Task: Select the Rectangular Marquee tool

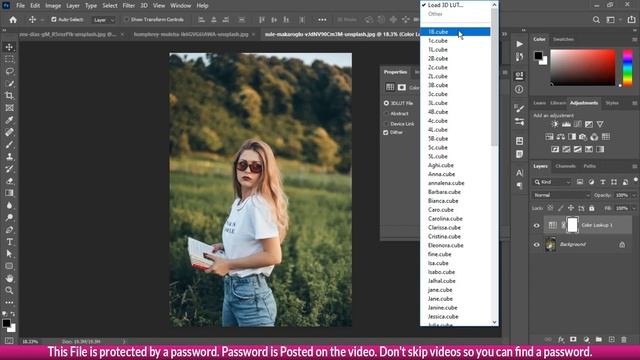Action: click(9, 59)
